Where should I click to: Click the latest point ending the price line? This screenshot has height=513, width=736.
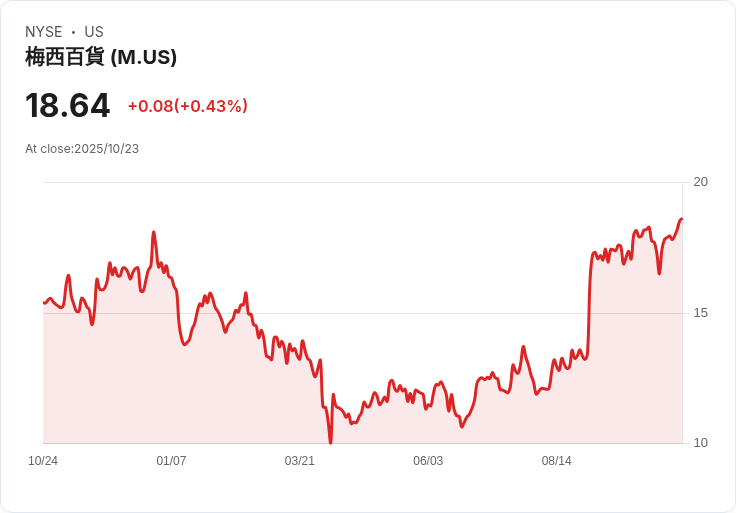681,219
